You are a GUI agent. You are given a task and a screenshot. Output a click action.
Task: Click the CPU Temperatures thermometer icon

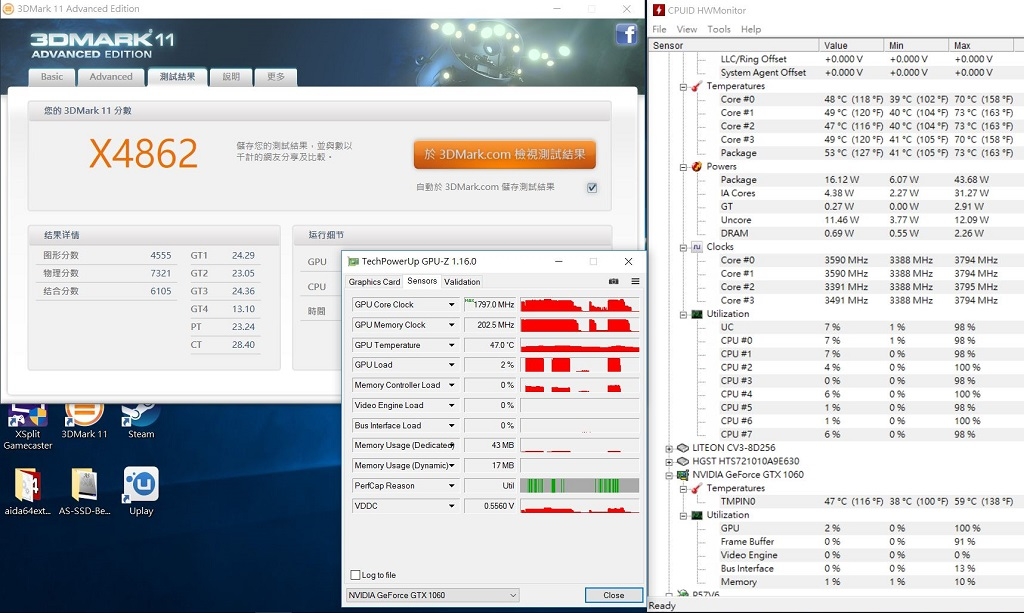697,86
